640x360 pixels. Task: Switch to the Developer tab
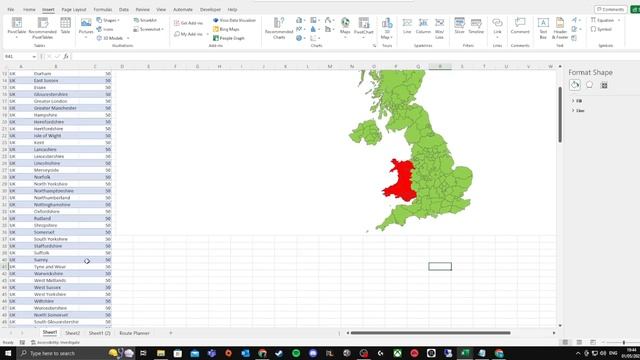[210, 9]
